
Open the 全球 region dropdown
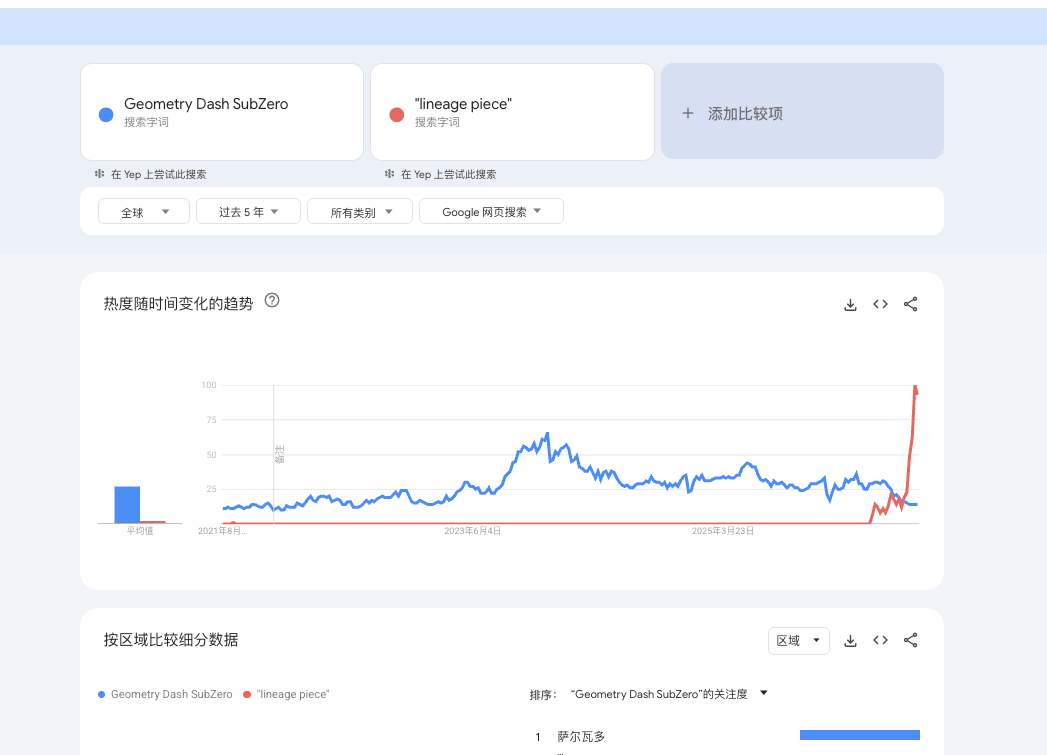(x=144, y=212)
